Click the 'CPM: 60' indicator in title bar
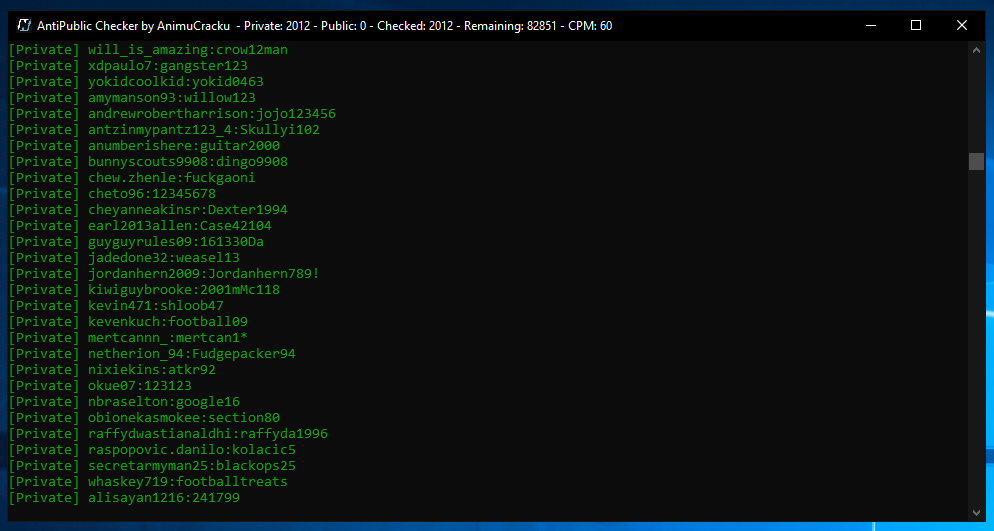The image size is (994, 531). click(x=590, y=26)
